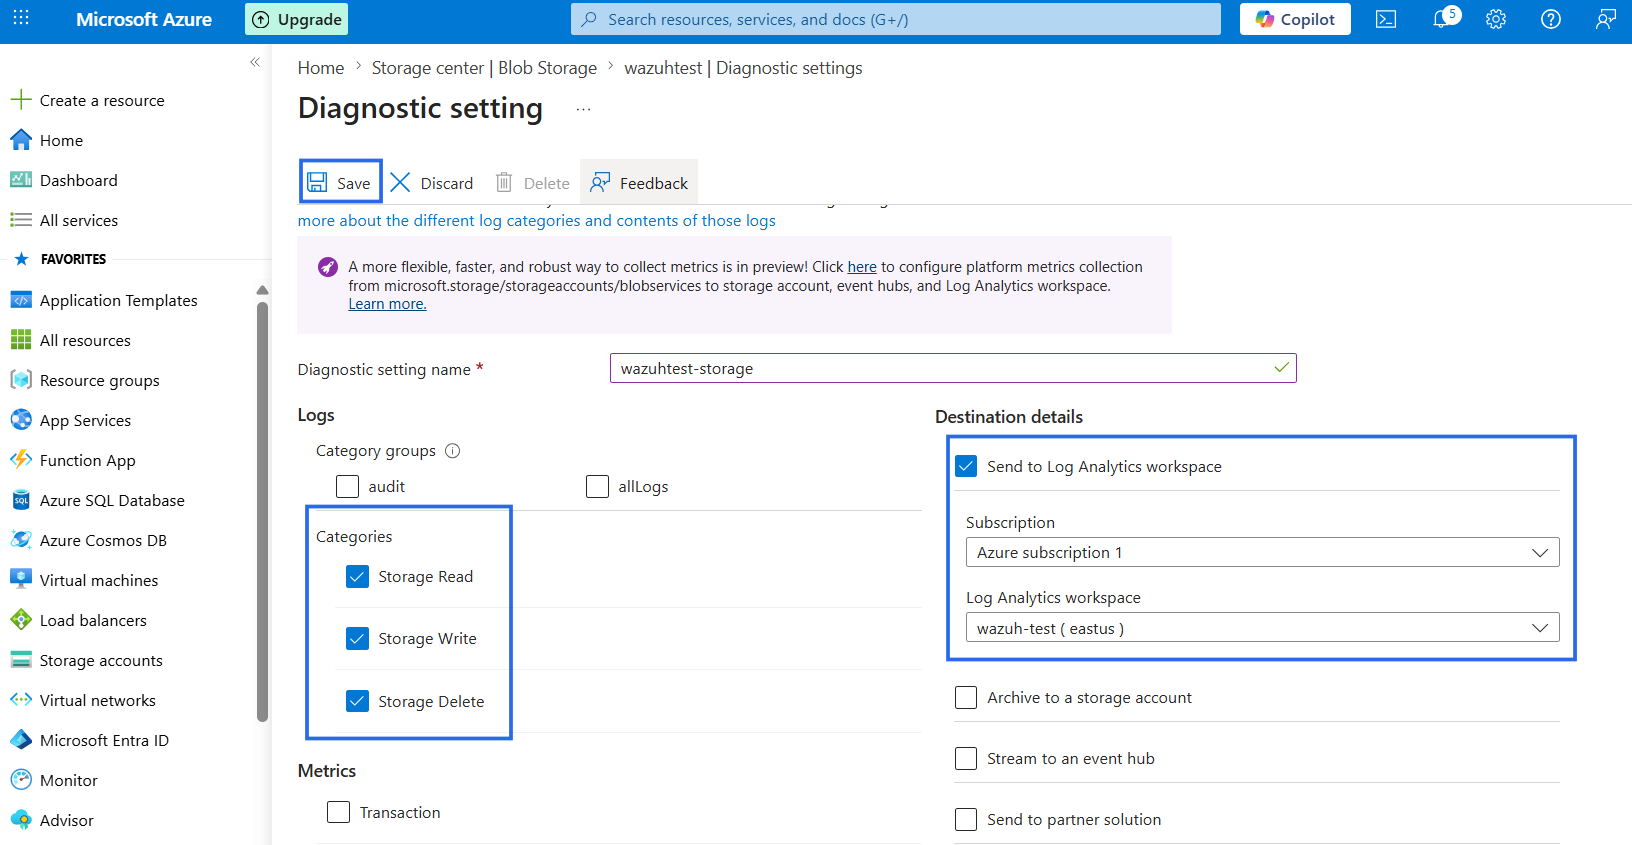Click Azure Cosmos DB icon

[x=21, y=540]
